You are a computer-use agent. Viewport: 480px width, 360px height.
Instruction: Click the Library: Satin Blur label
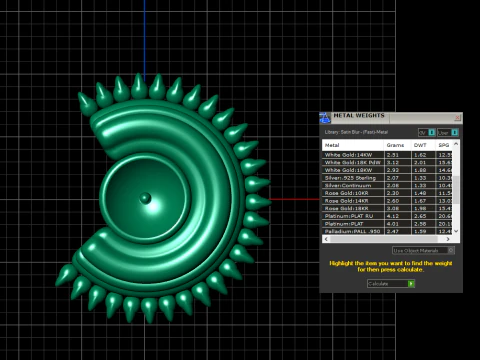356,132
